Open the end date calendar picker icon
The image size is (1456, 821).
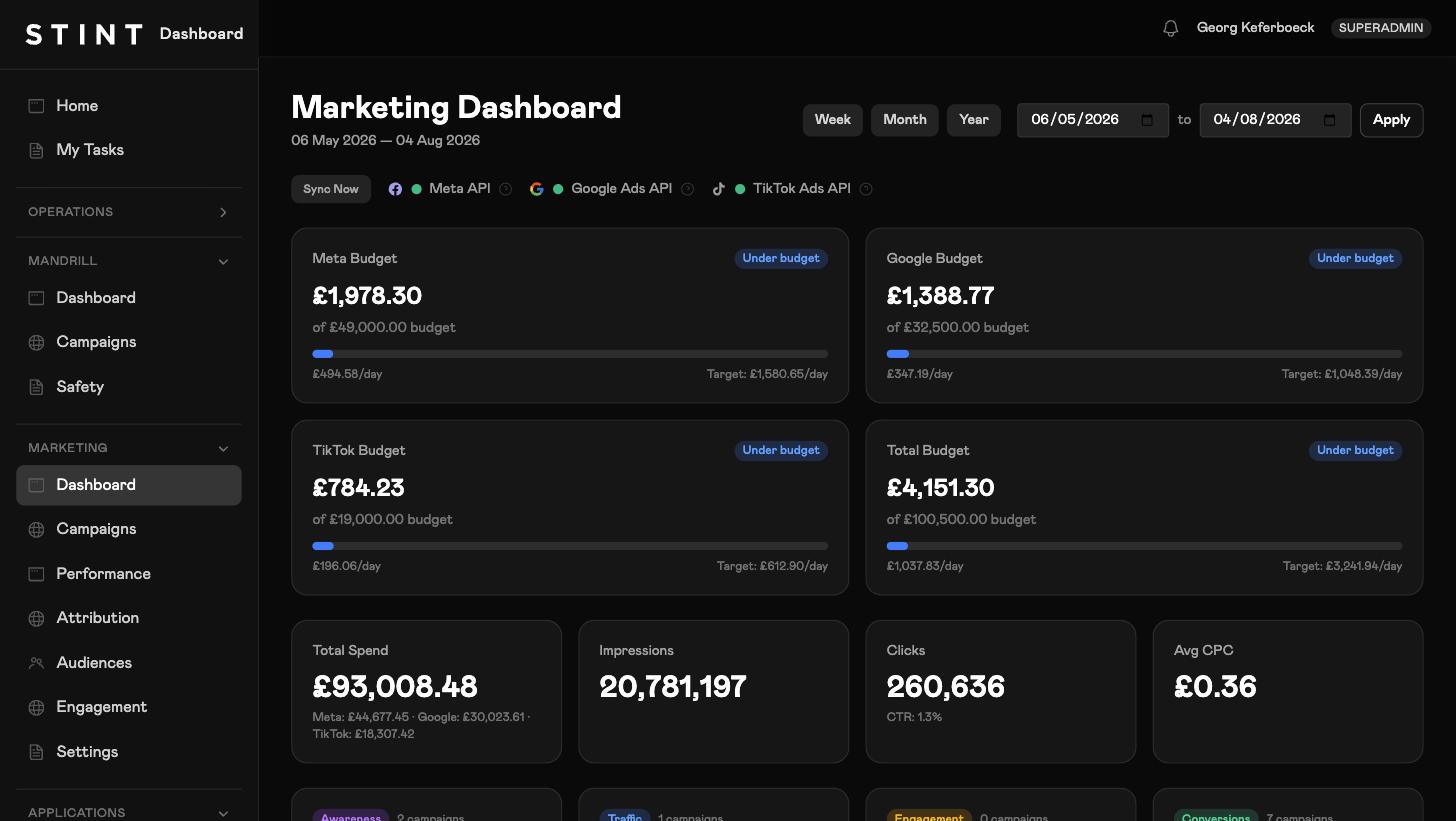coord(1330,120)
